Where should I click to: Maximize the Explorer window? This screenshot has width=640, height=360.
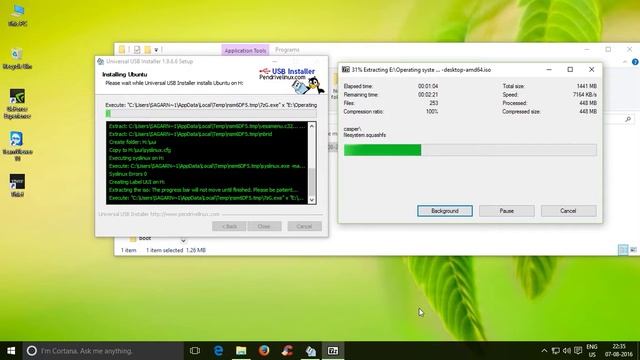click(608, 49)
